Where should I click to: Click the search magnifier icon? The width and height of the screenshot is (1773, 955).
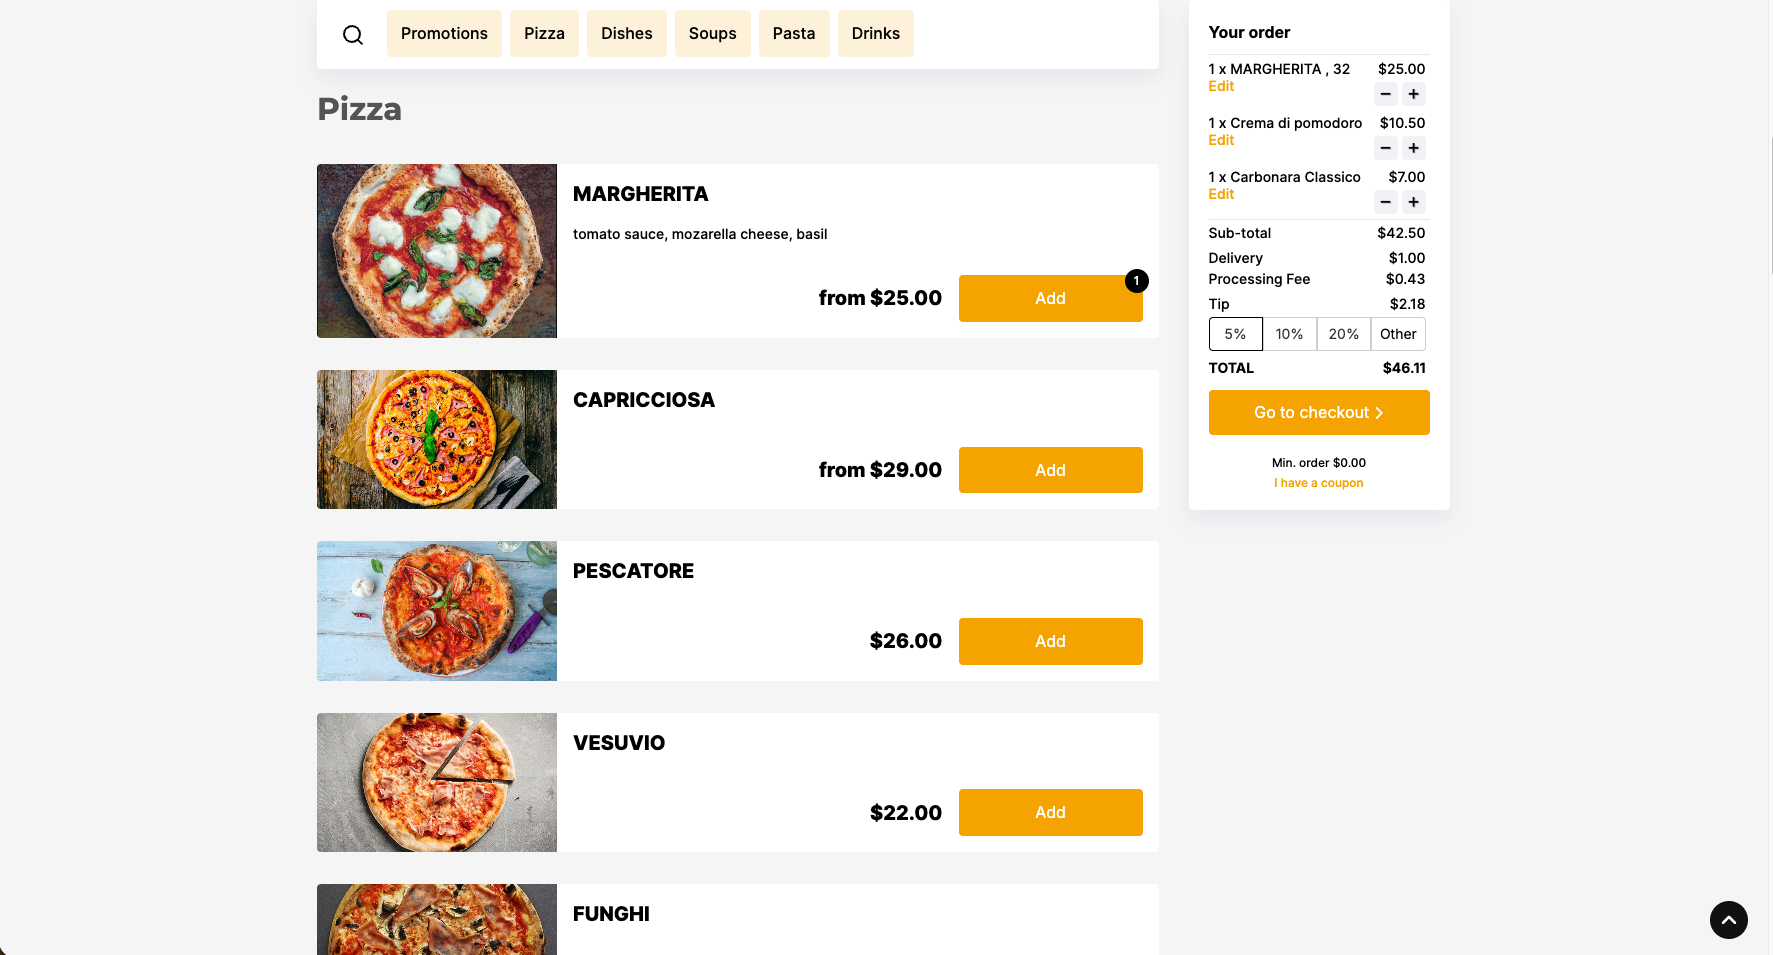[353, 35]
